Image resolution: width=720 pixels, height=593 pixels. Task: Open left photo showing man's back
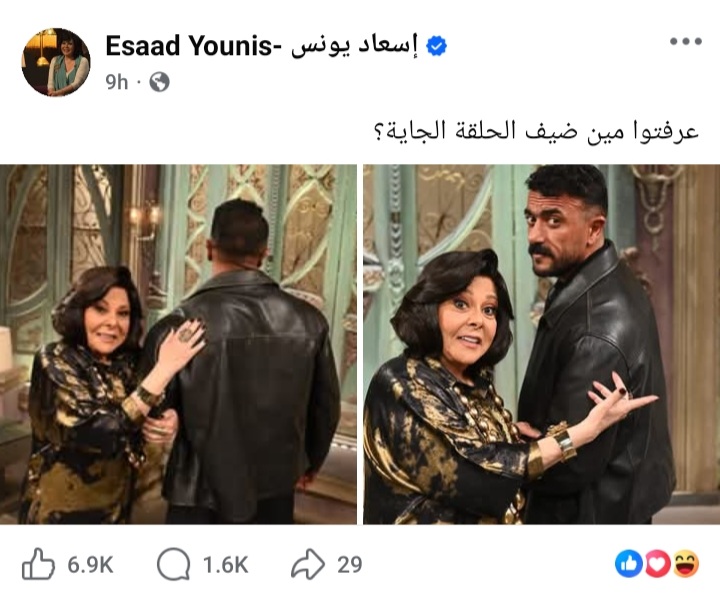click(x=178, y=344)
